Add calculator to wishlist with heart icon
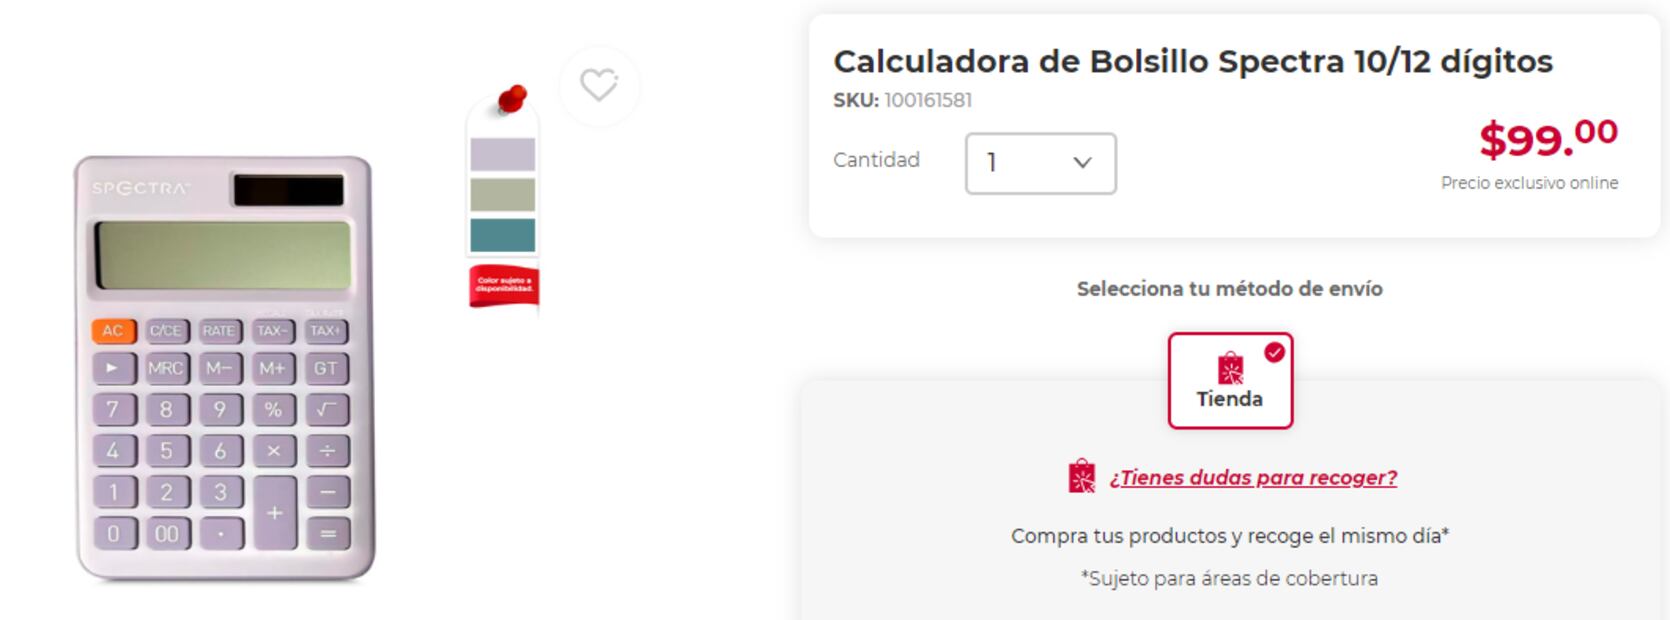This screenshot has width=1670, height=620. click(599, 85)
